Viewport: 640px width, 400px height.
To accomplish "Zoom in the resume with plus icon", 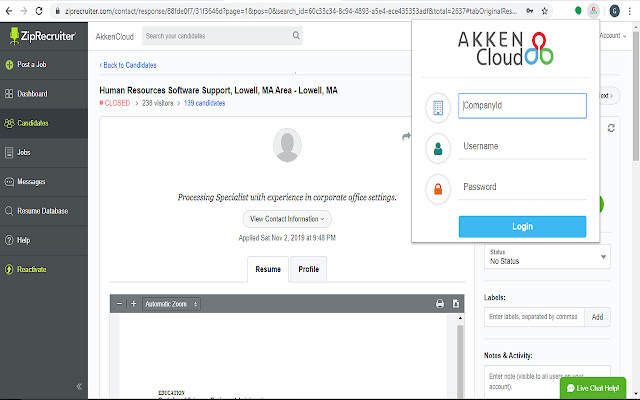I will point(133,303).
